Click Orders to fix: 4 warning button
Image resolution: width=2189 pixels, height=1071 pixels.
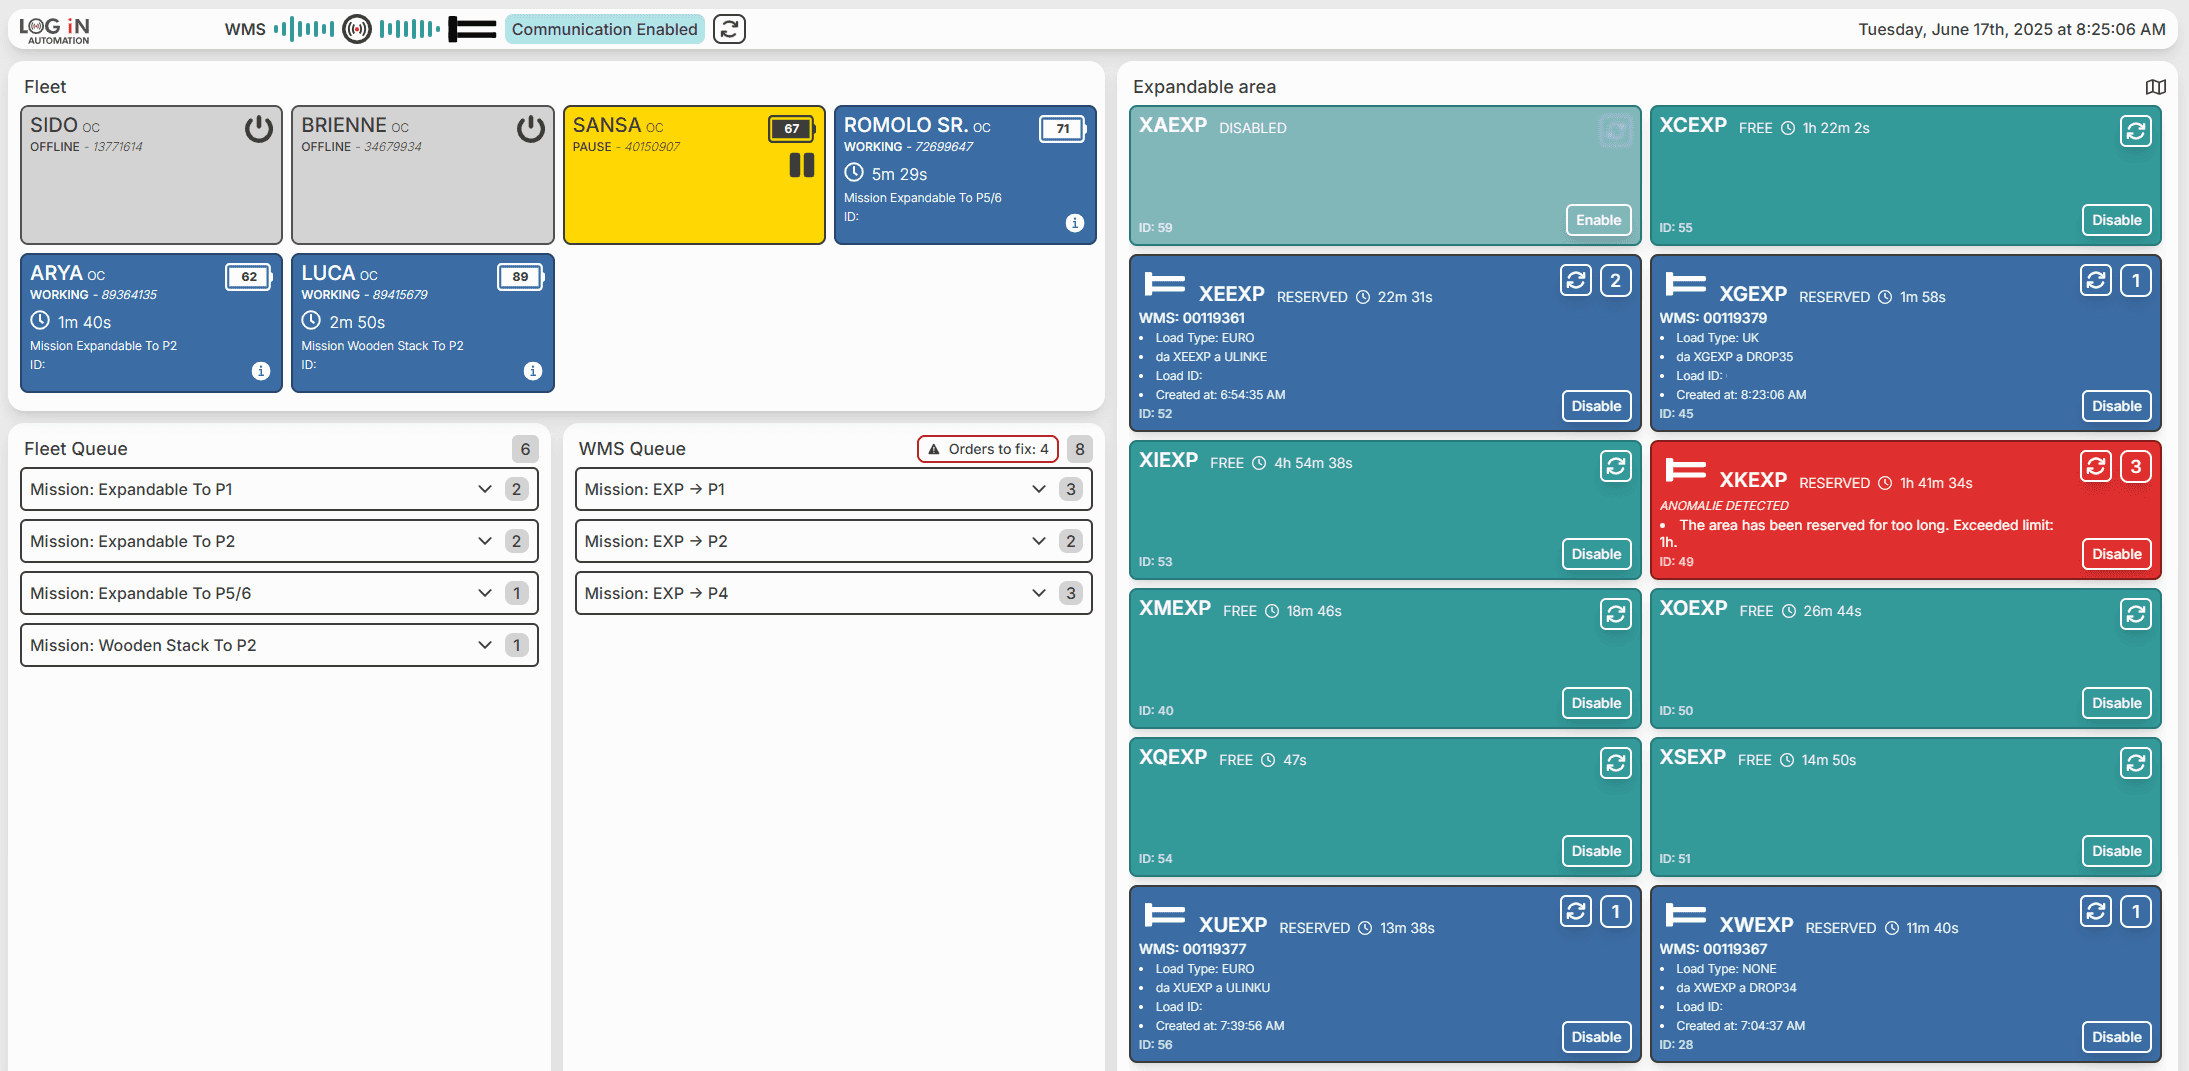coord(987,449)
